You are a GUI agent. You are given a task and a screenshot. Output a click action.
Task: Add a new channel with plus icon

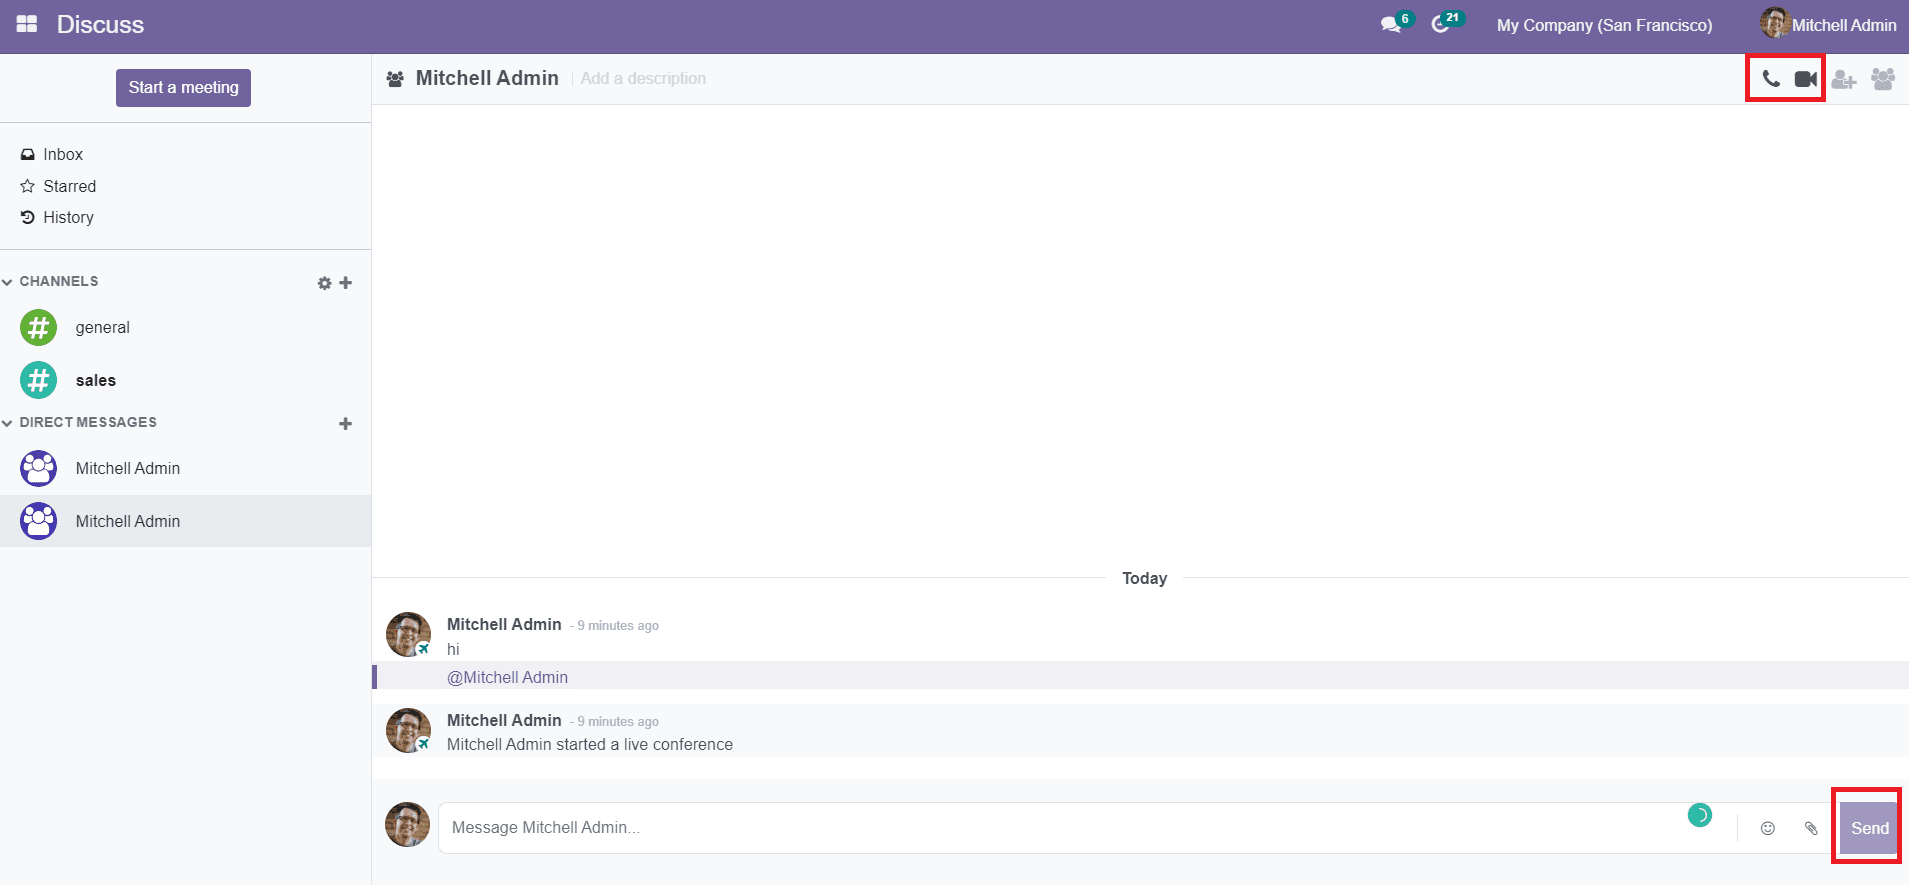click(x=346, y=283)
